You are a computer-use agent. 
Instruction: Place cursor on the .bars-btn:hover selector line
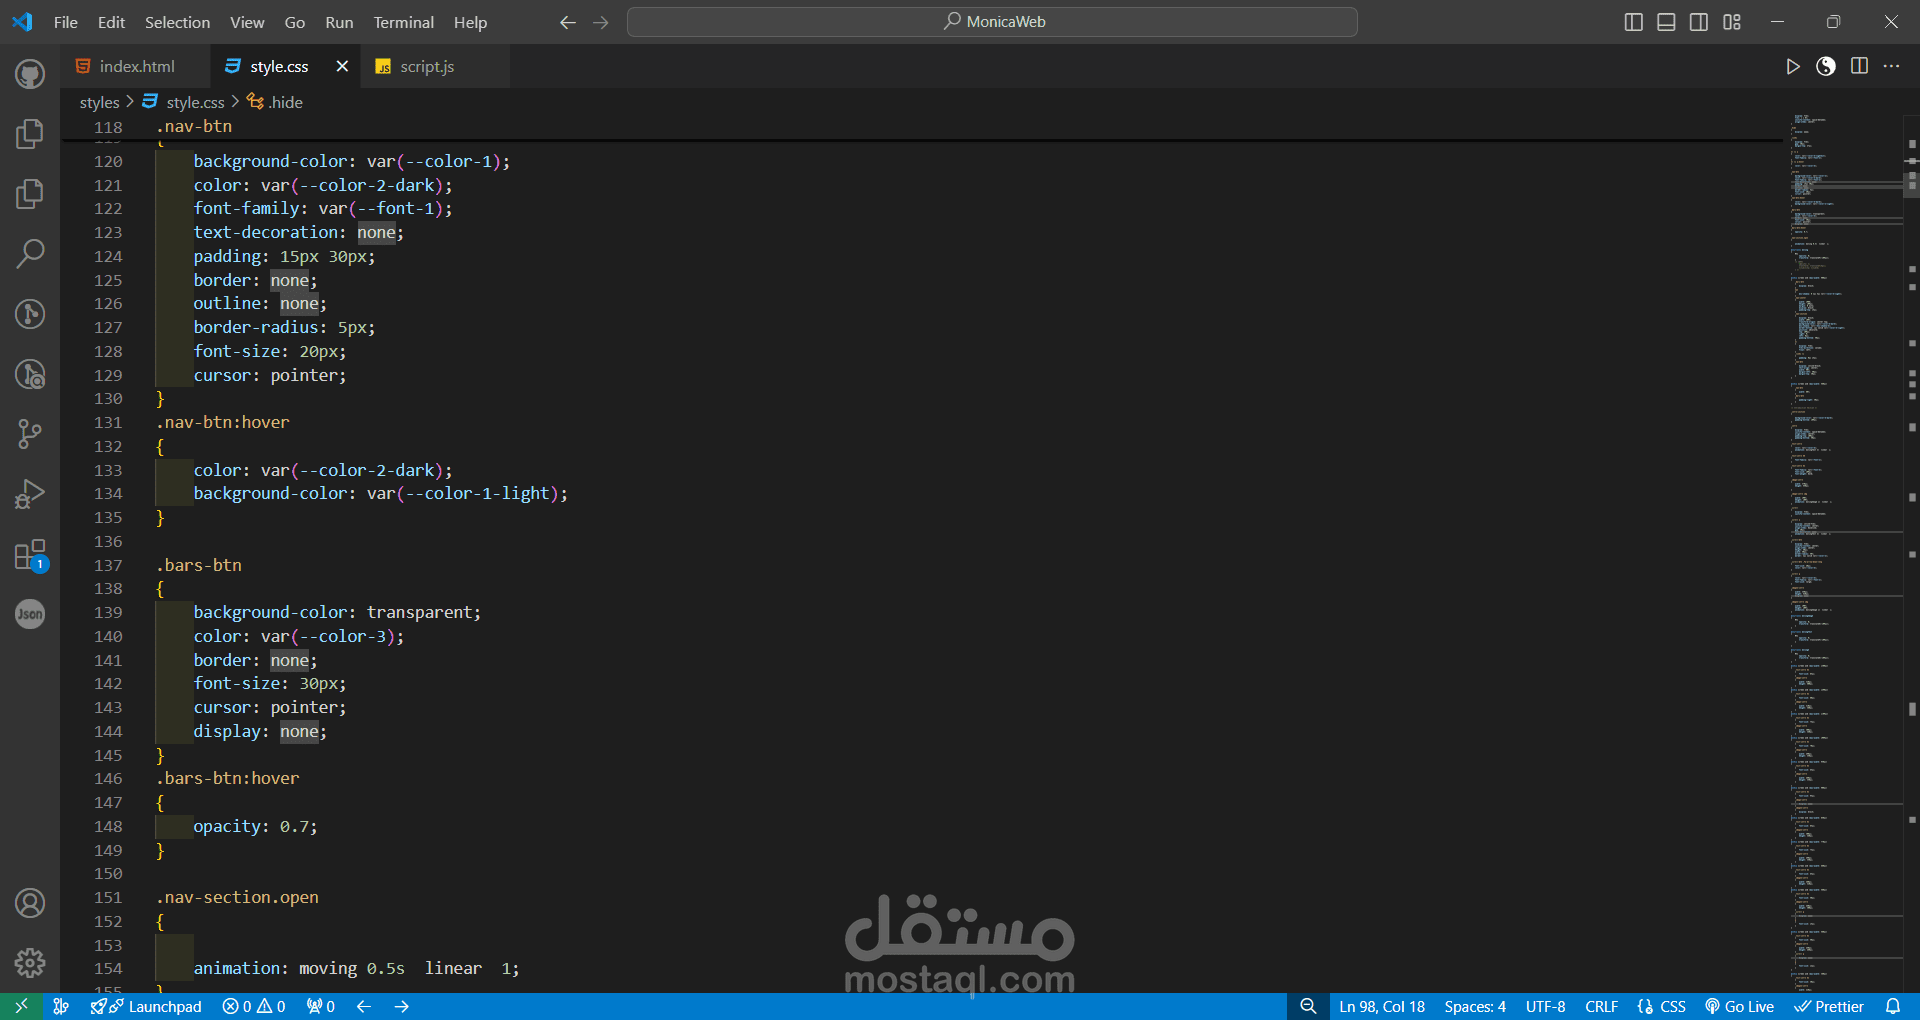(228, 778)
